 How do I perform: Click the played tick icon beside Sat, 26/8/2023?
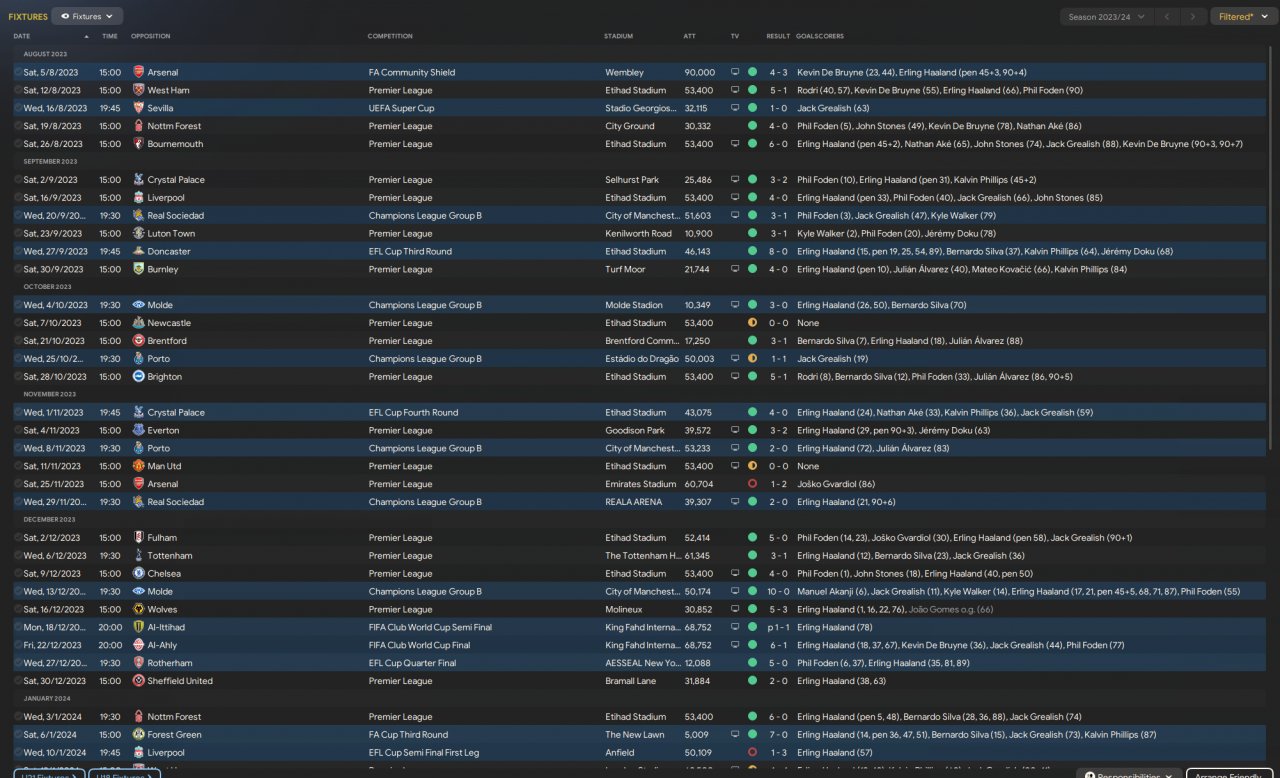18,144
